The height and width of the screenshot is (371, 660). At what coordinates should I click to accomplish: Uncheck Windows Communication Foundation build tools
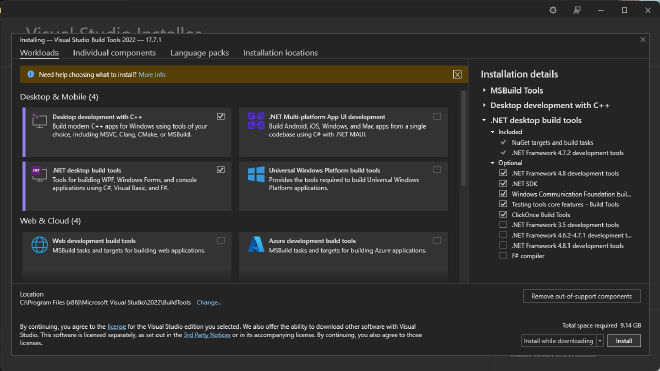click(x=503, y=194)
